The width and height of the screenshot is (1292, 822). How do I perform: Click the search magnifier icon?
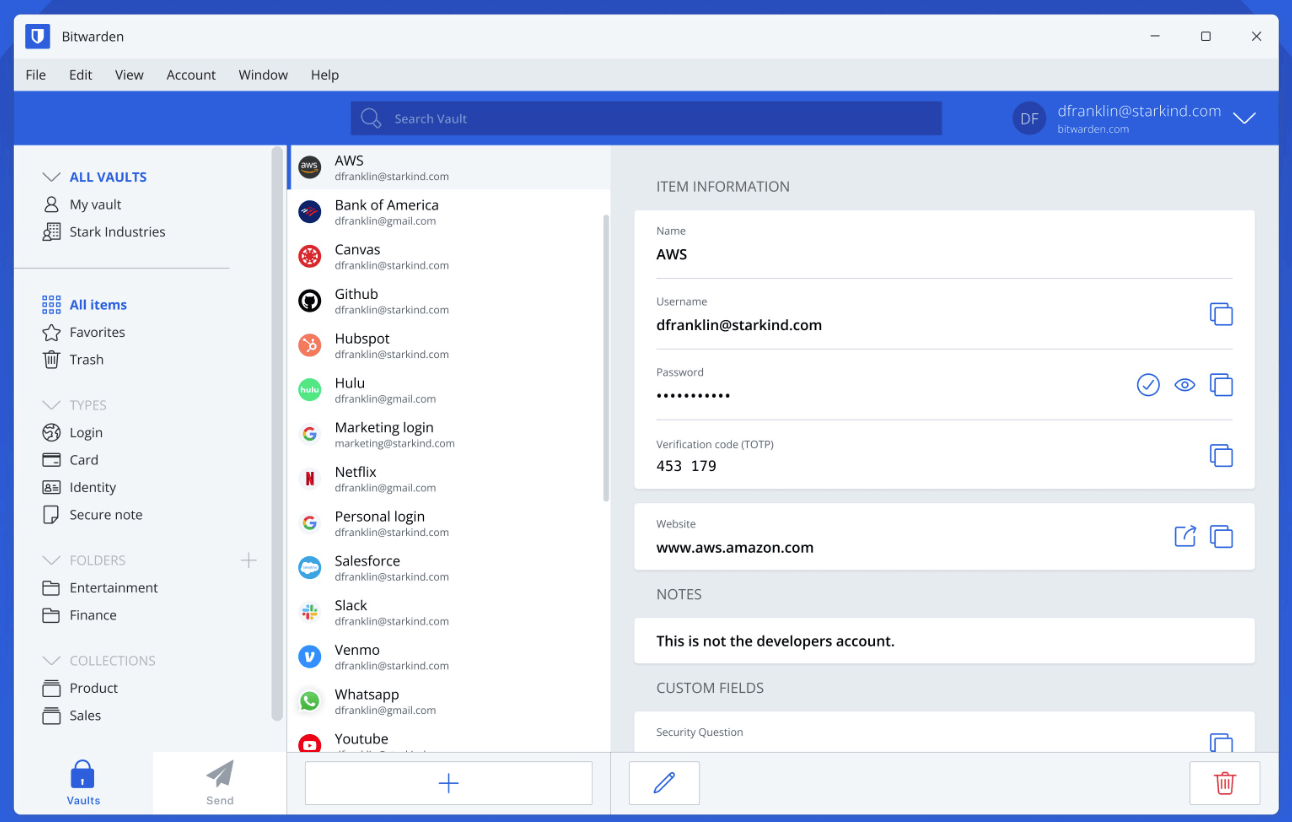point(371,118)
